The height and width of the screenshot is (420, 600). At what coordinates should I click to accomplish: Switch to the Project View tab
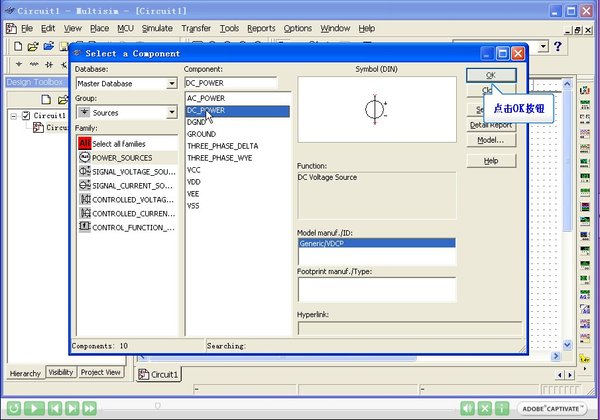click(101, 372)
